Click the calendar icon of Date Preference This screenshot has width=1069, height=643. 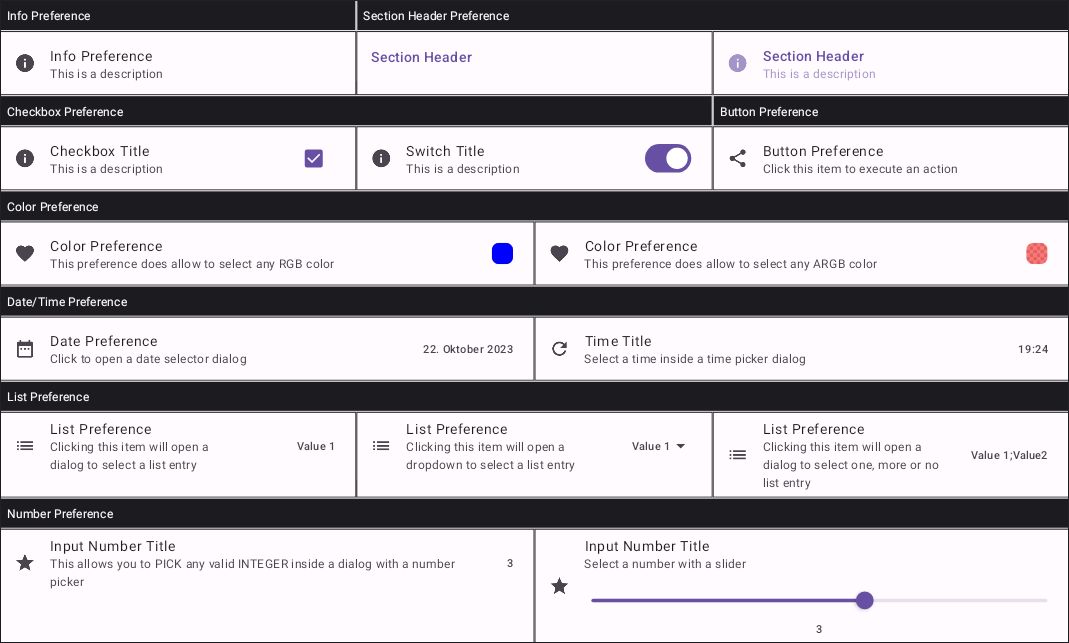click(x=25, y=349)
